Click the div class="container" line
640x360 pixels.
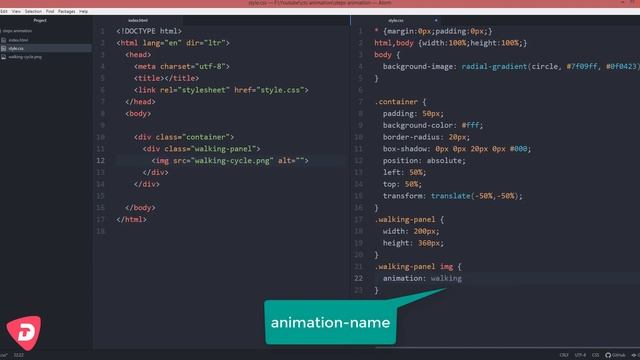click(184, 137)
